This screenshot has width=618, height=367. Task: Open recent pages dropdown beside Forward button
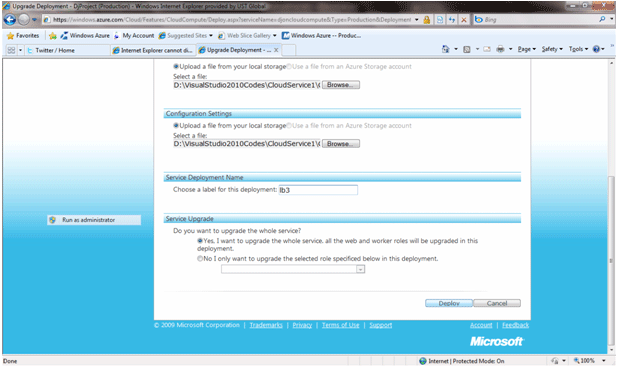pos(34,20)
